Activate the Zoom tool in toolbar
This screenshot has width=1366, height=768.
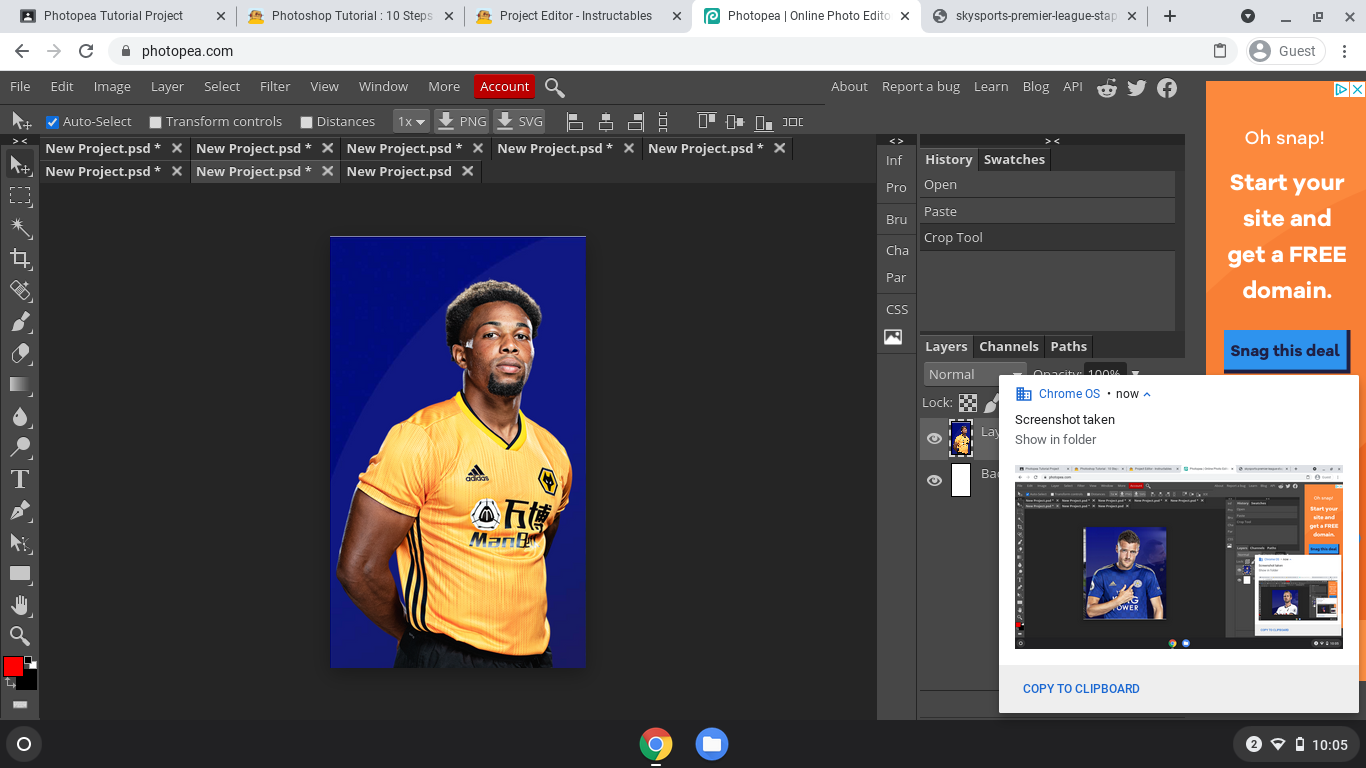pyautogui.click(x=20, y=636)
